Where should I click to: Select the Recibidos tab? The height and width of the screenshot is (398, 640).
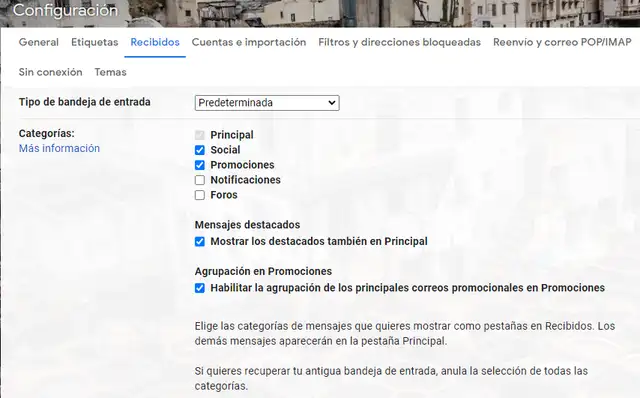(x=155, y=42)
